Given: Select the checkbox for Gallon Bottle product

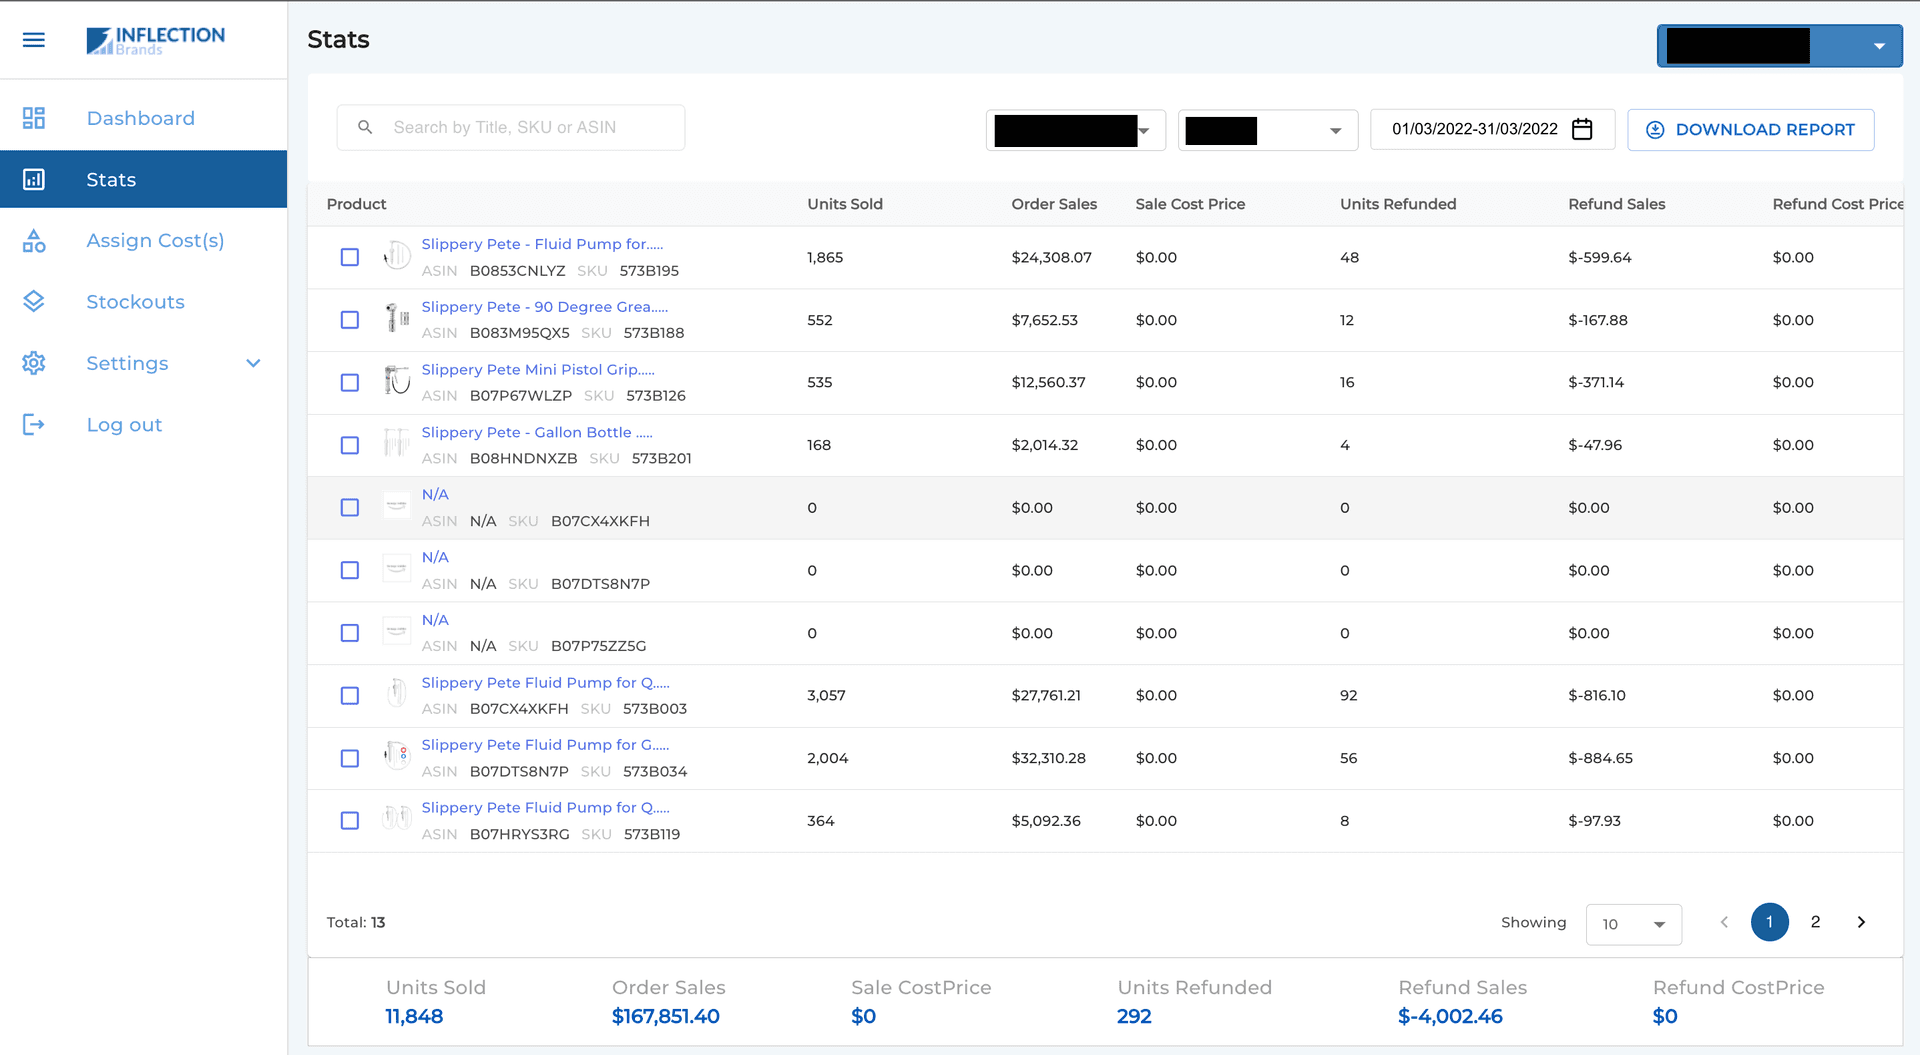Looking at the screenshot, I should [x=349, y=445].
